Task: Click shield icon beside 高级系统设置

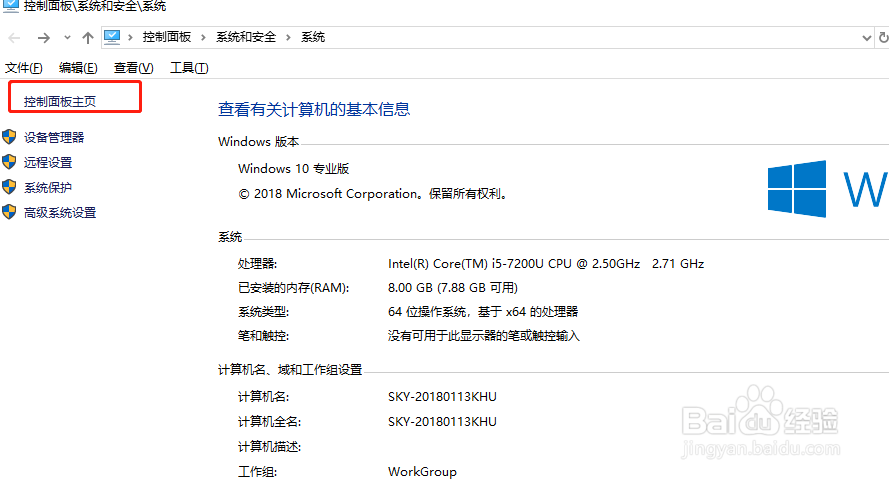Action: click(x=9, y=212)
